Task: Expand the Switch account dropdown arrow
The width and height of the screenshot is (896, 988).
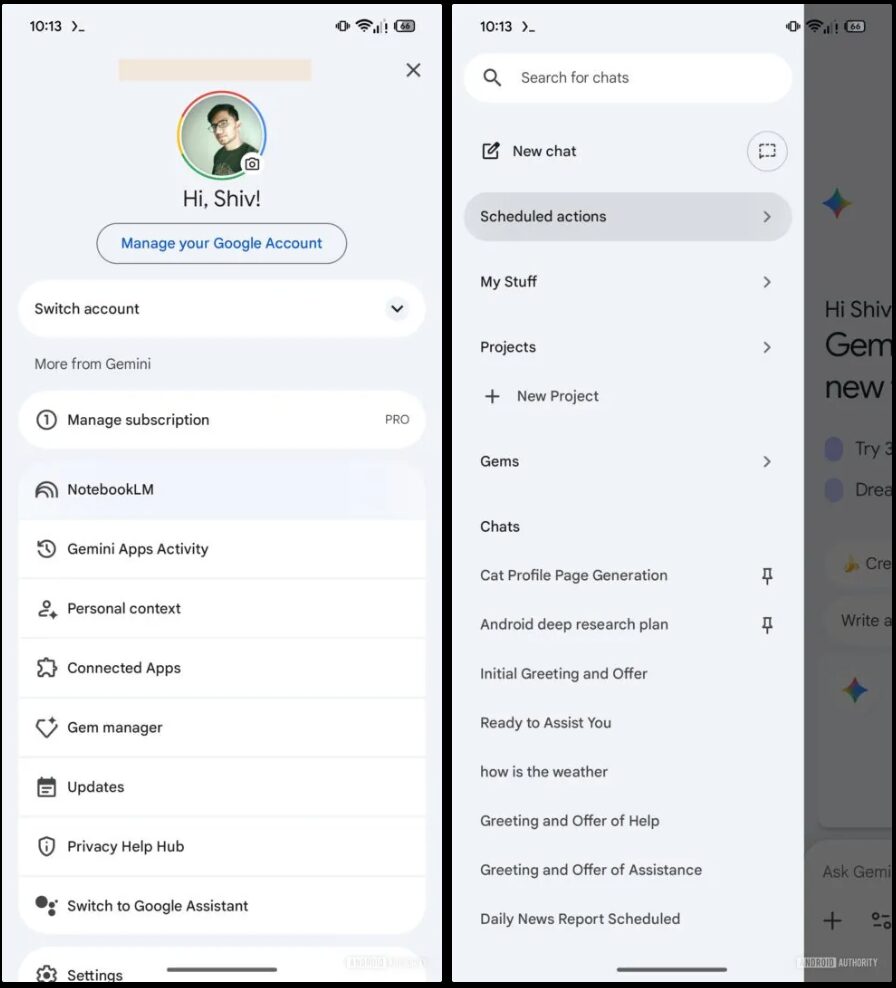Action: (397, 309)
